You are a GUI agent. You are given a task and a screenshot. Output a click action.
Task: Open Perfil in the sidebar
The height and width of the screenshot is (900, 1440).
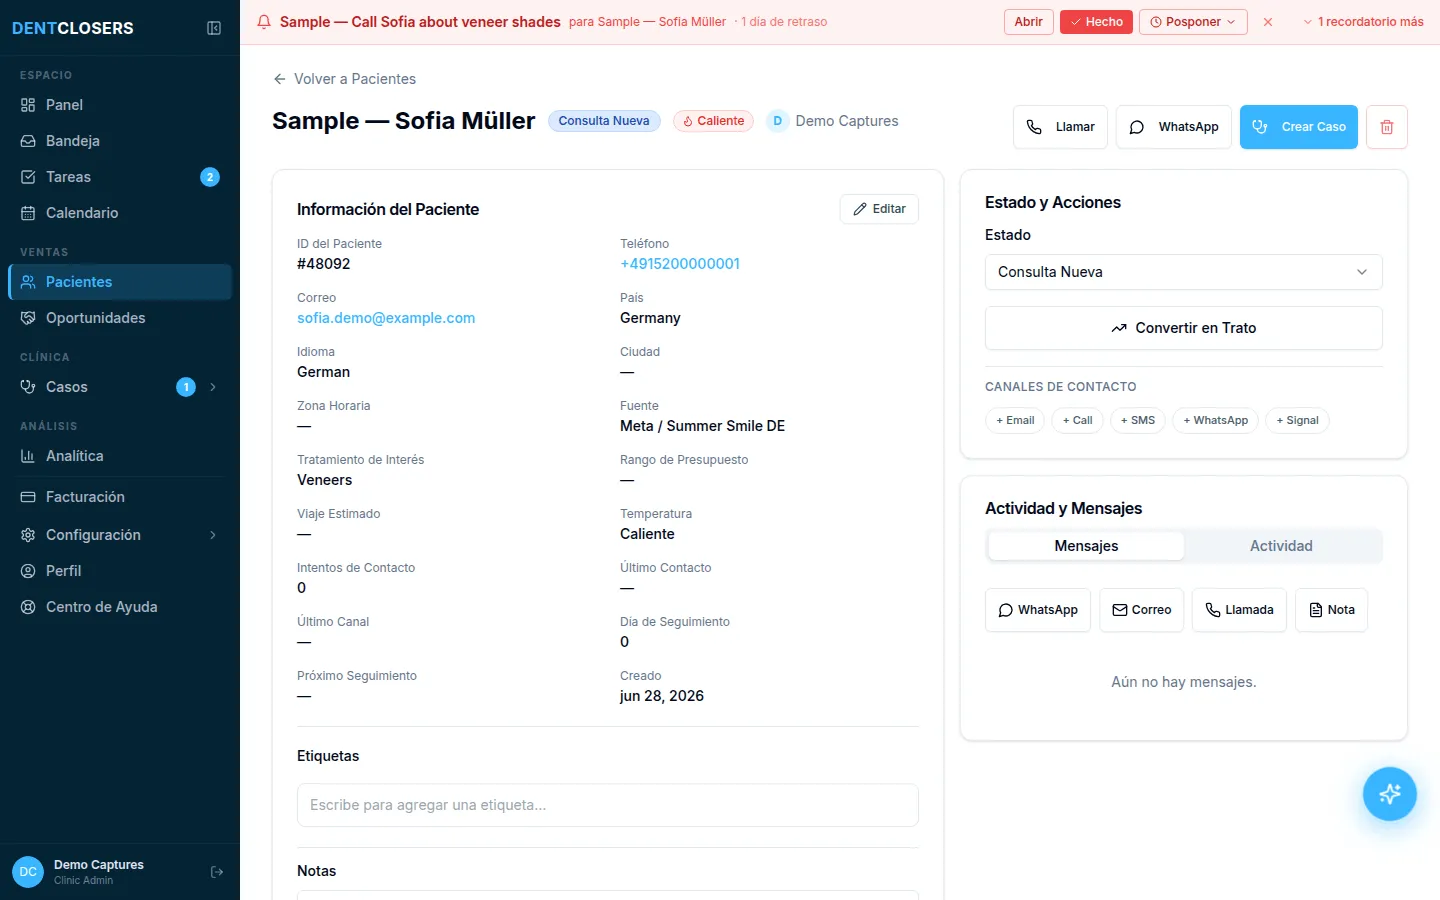[x=120, y=571]
